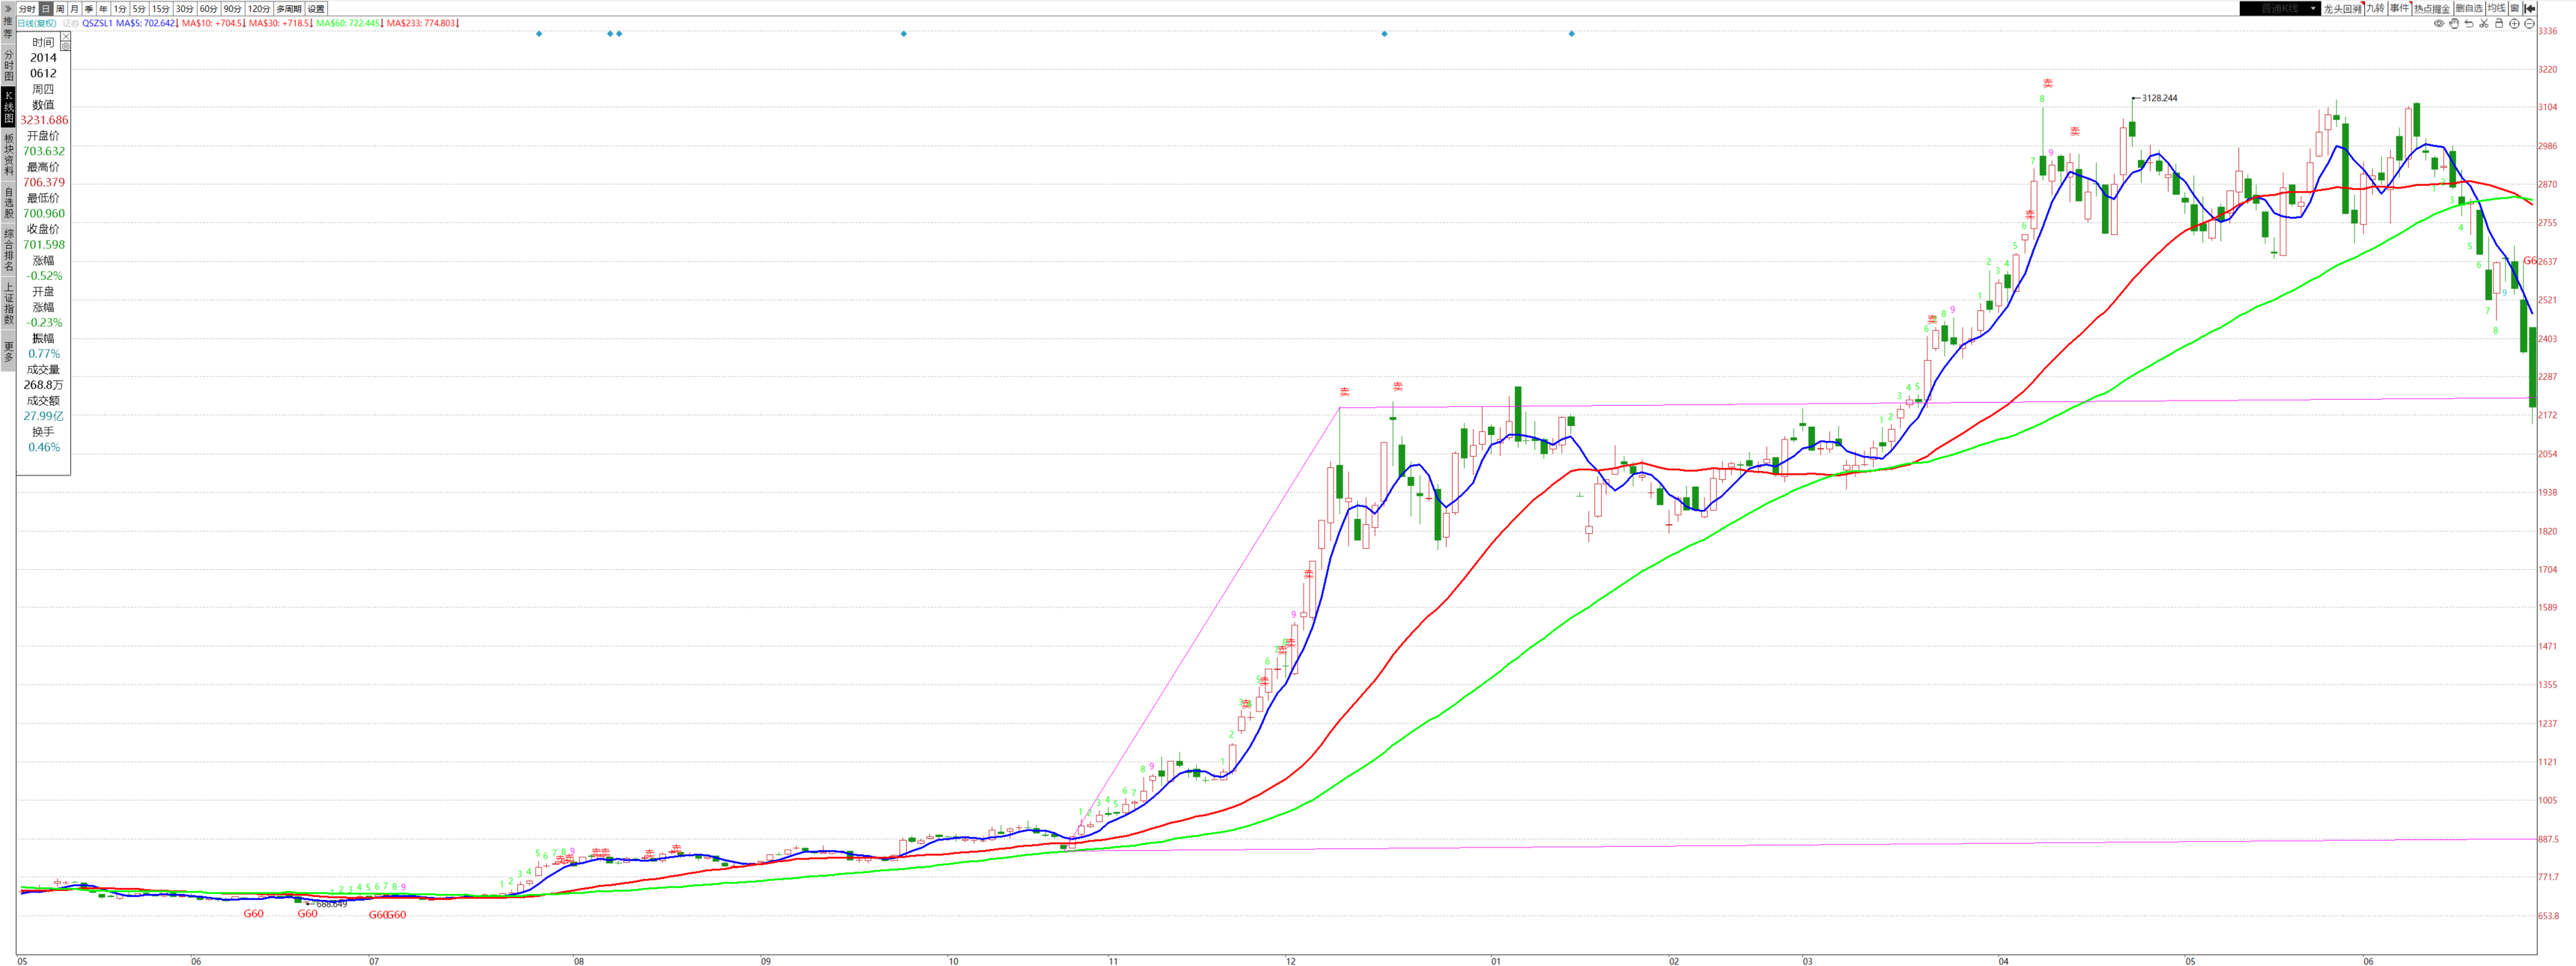Open 上证指数 sidebar tab
This screenshot has width=2576, height=966.
8,303
